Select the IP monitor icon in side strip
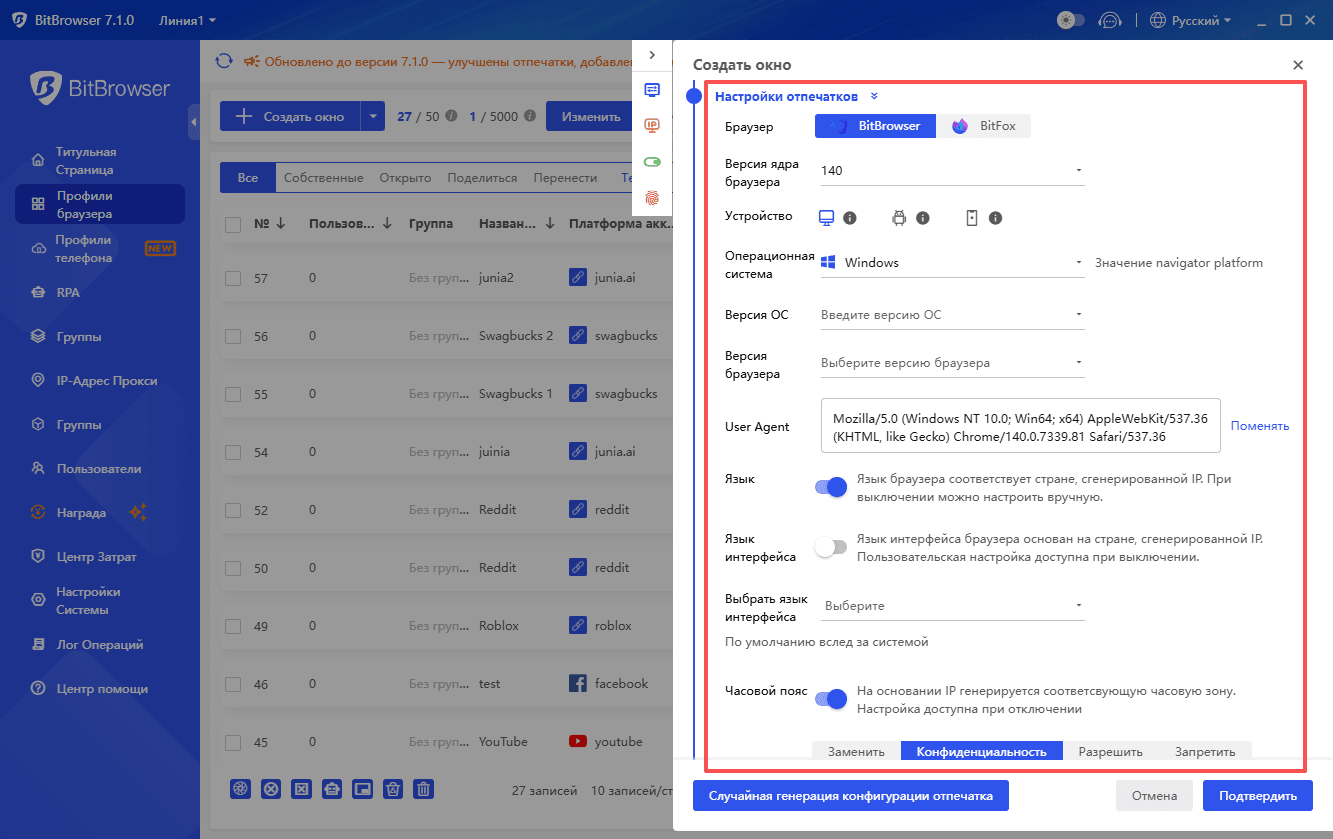1333x839 pixels. [653, 125]
